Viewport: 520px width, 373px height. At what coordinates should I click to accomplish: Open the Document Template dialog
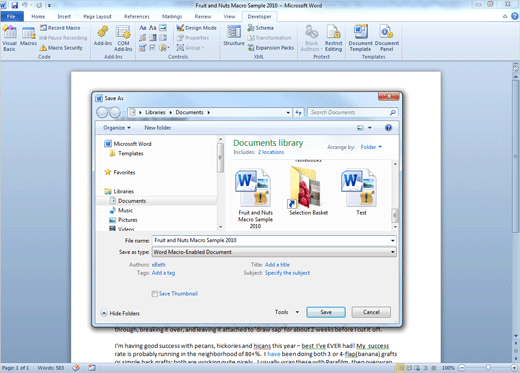[360, 38]
